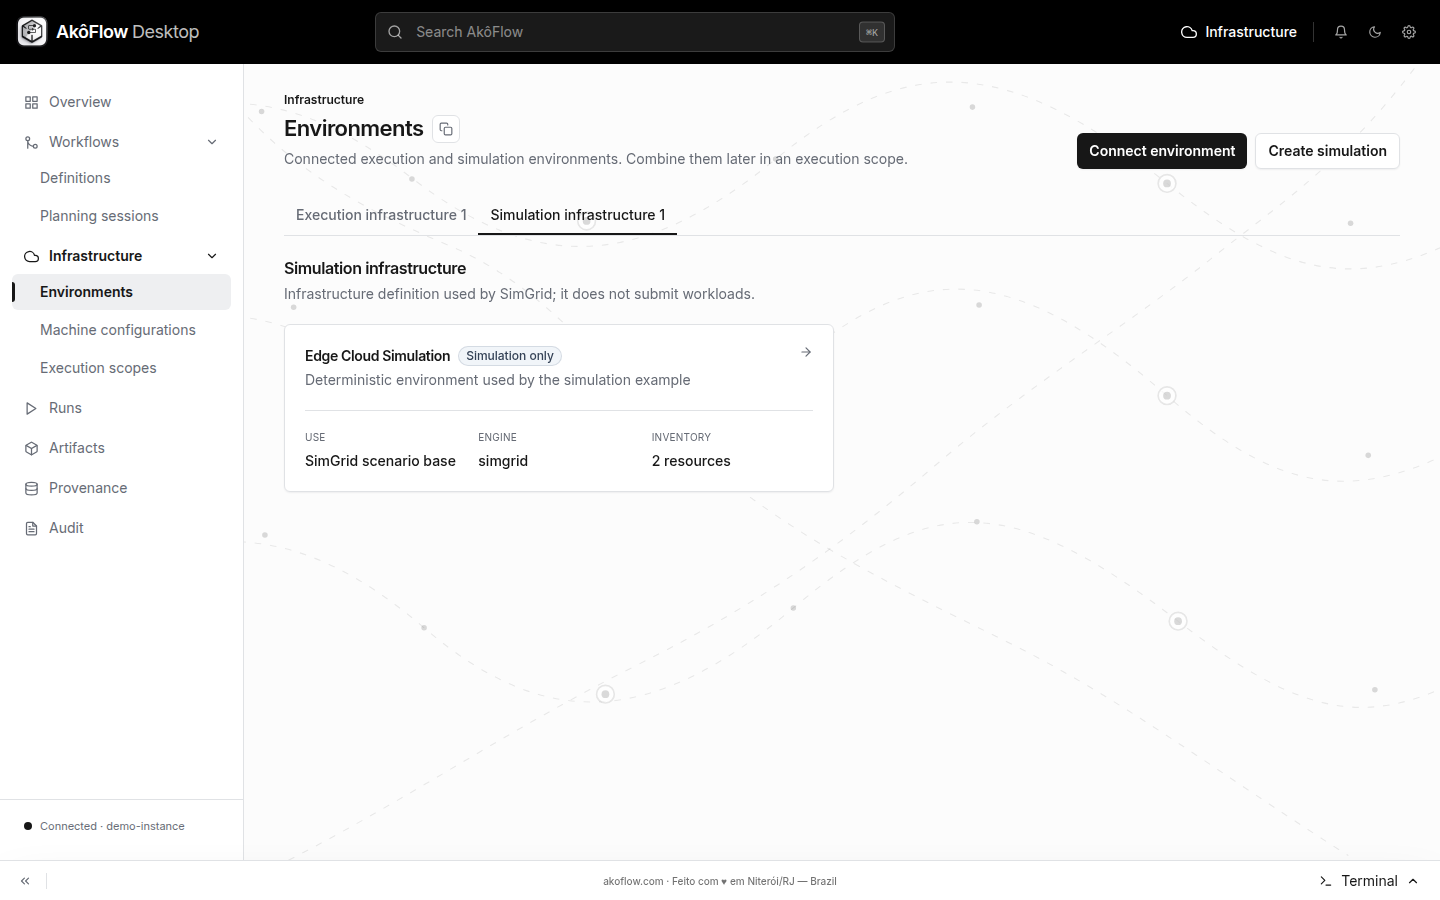This screenshot has height=900, width=1440.
Task: Go to Planning sessions
Action: 99,216
